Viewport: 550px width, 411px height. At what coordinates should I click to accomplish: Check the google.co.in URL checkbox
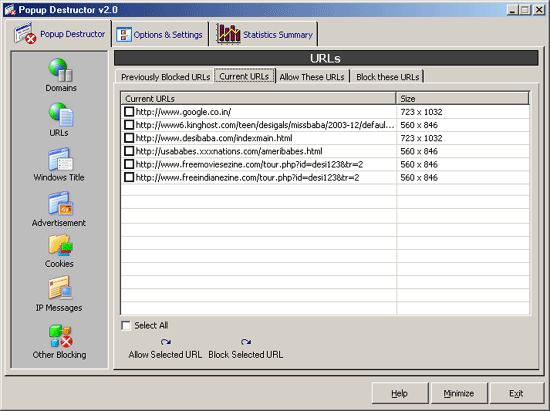coord(129,112)
